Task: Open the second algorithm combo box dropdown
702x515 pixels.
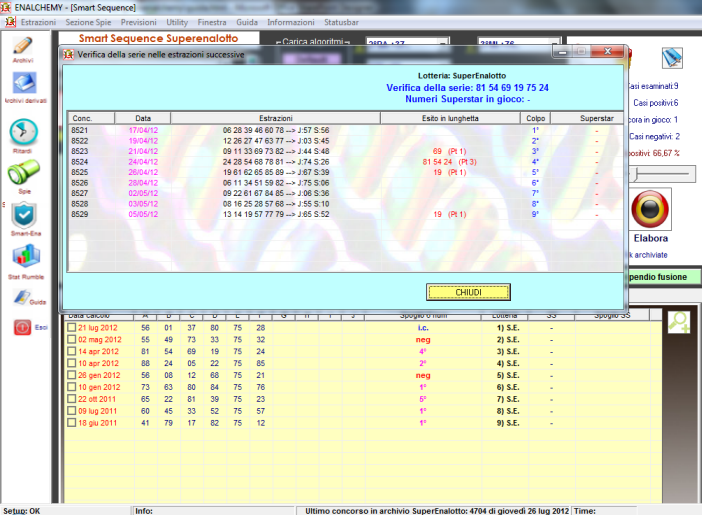Action: coord(555,42)
